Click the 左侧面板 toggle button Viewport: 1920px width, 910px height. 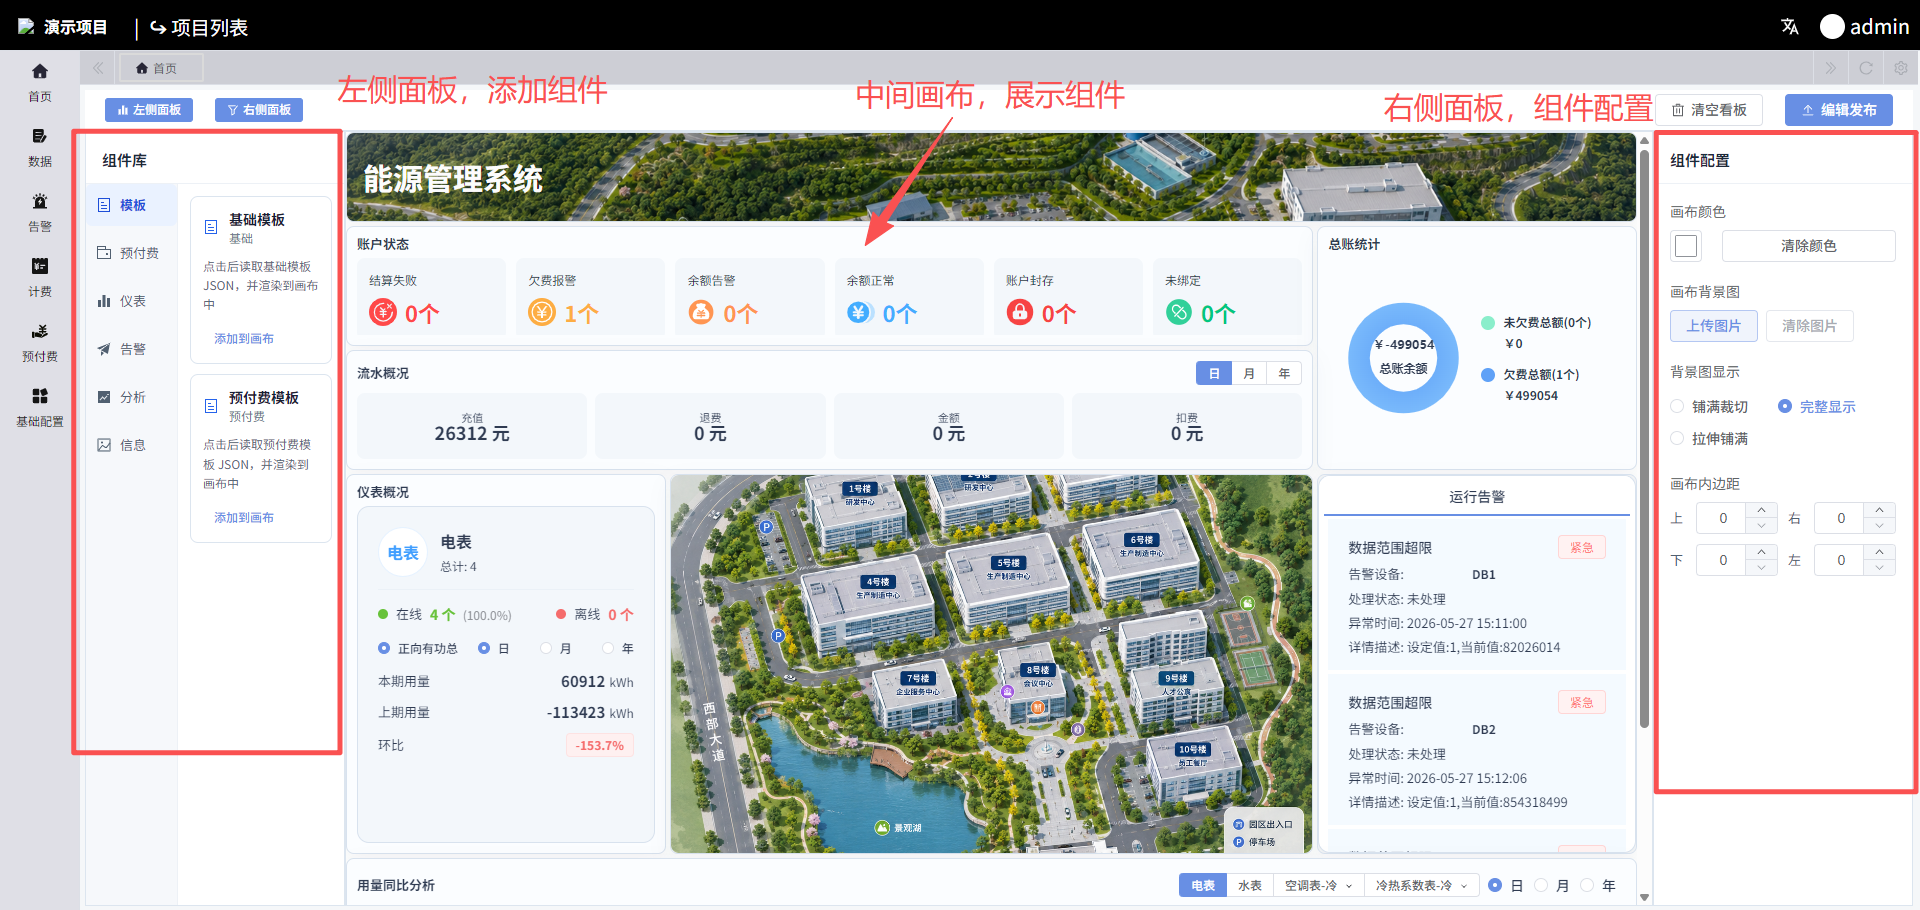click(x=149, y=110)
